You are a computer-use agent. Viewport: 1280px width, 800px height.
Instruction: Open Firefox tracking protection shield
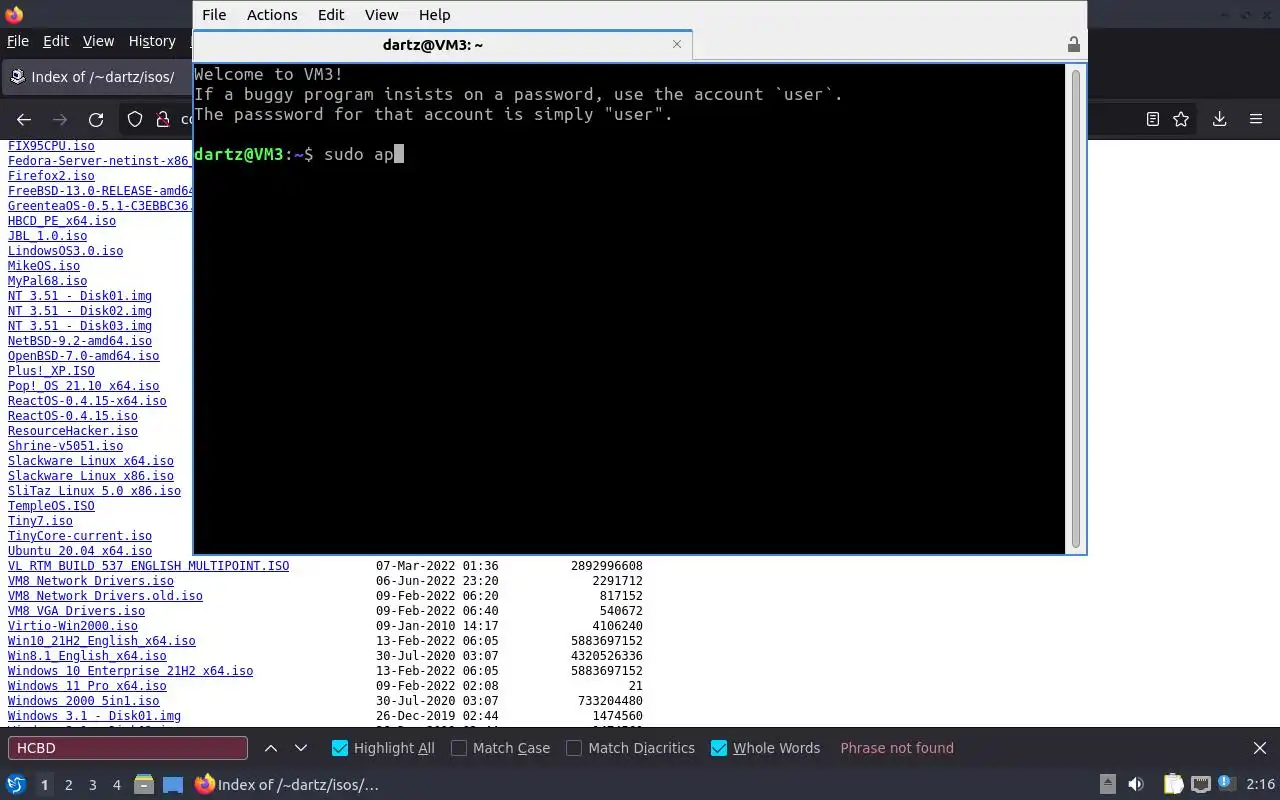[135, 119]
